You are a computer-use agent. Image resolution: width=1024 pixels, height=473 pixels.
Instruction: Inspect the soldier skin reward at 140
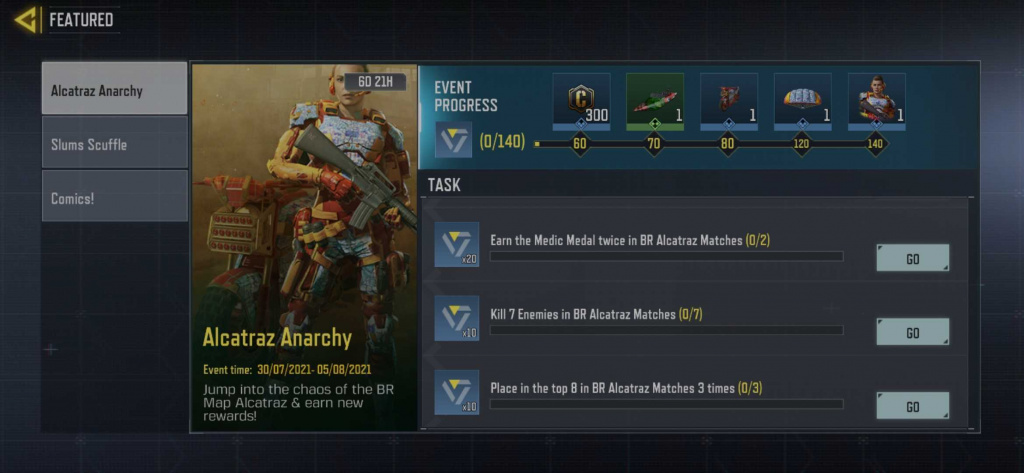876,101
